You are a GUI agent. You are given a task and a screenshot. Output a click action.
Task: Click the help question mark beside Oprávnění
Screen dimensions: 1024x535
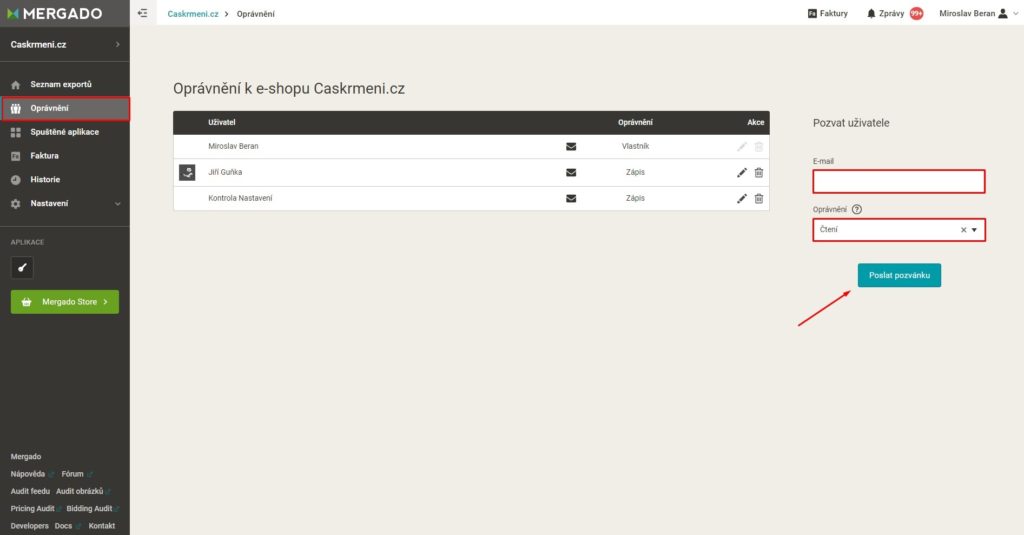857,210
